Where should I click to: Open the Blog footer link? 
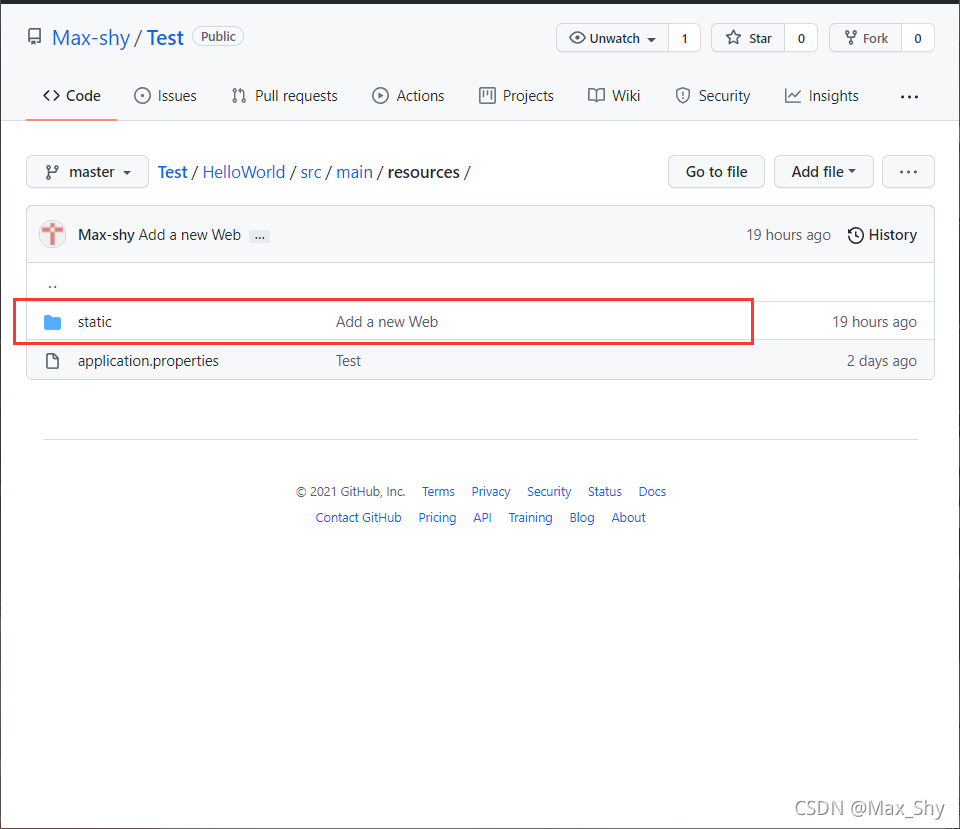point(582,518)
